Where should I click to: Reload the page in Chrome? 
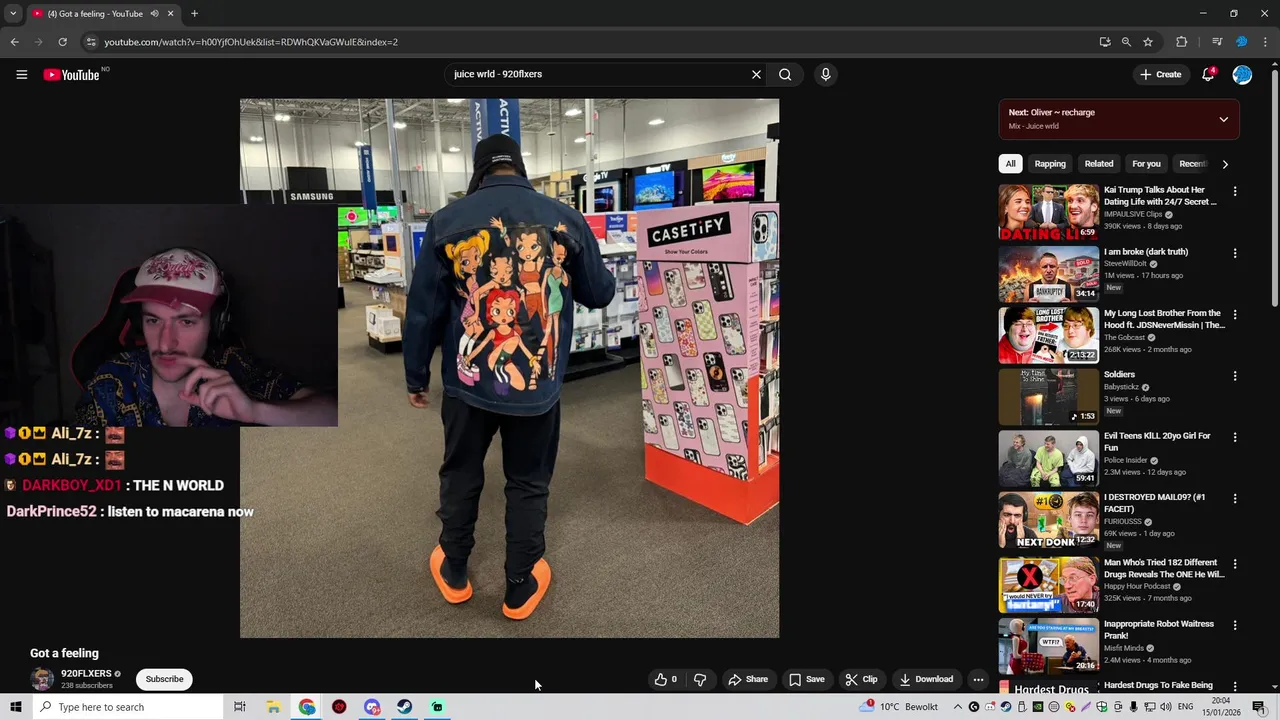[x=62, y=42]
